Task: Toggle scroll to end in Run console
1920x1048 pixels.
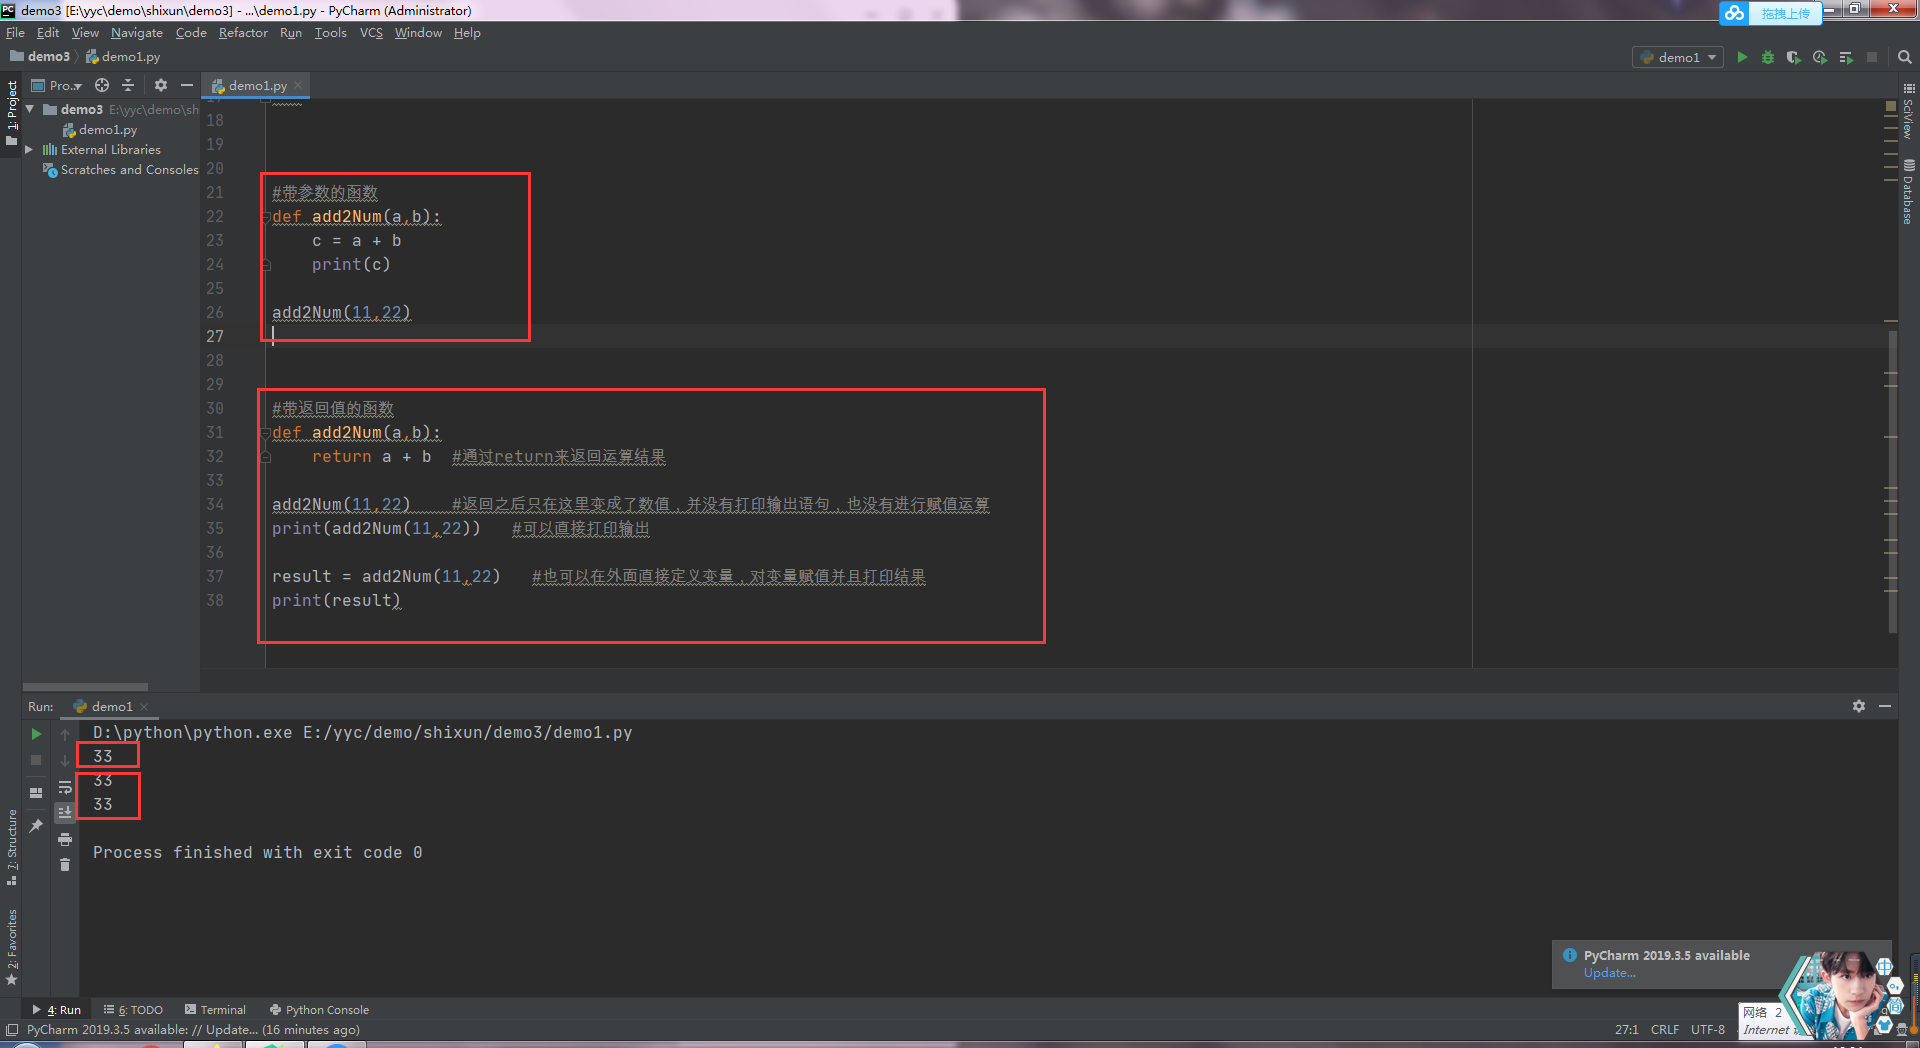Action: 65,813
